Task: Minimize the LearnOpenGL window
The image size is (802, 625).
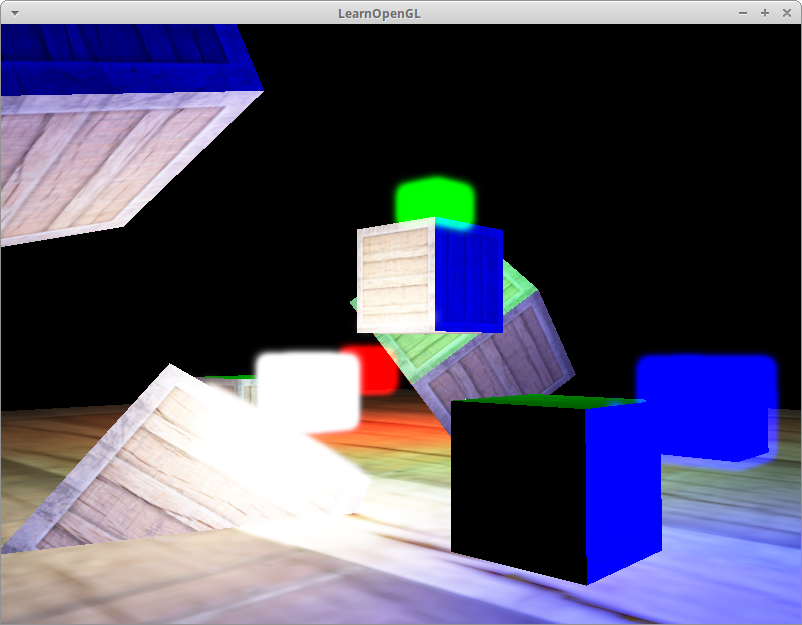Action: pos(742,13)
